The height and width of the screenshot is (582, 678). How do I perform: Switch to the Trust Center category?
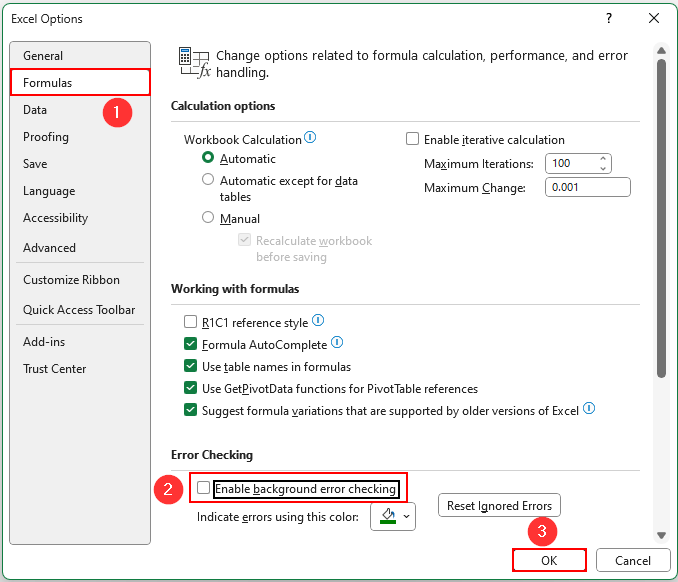(x=54, y=369)
